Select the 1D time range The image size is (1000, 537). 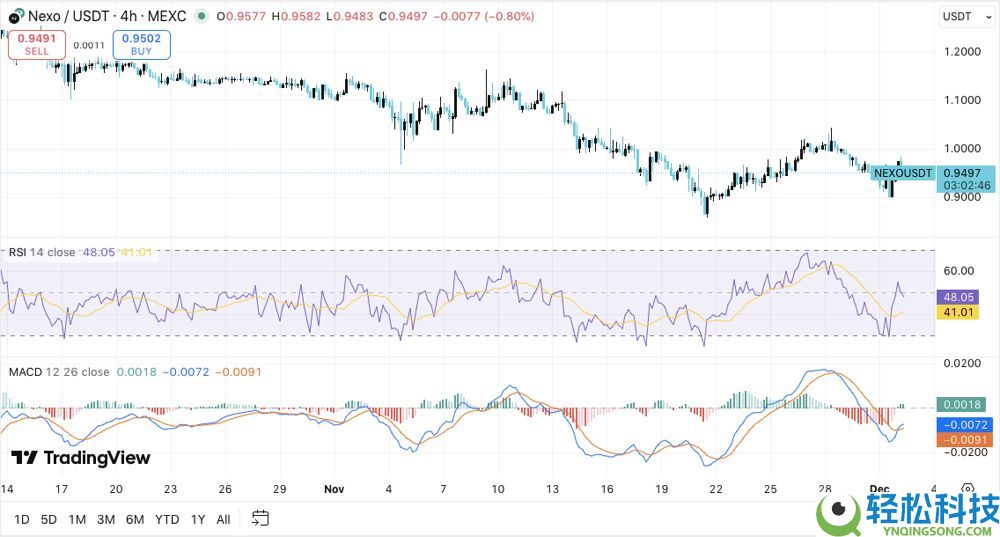20,519
